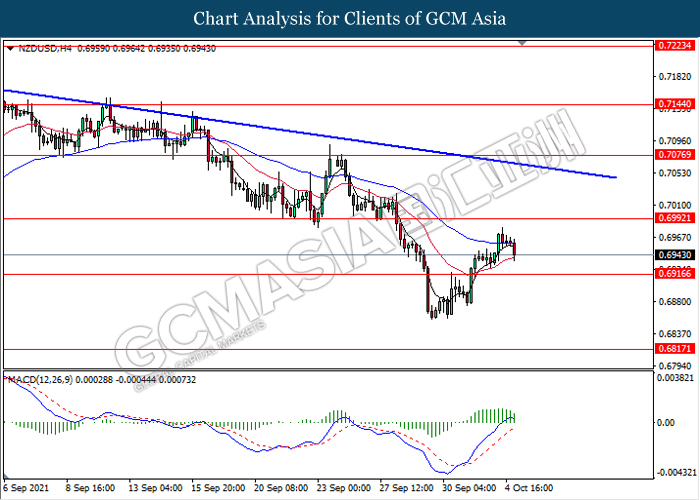
Task: Click the 0.68800 price axis value
Action: (x=675, y=301)
